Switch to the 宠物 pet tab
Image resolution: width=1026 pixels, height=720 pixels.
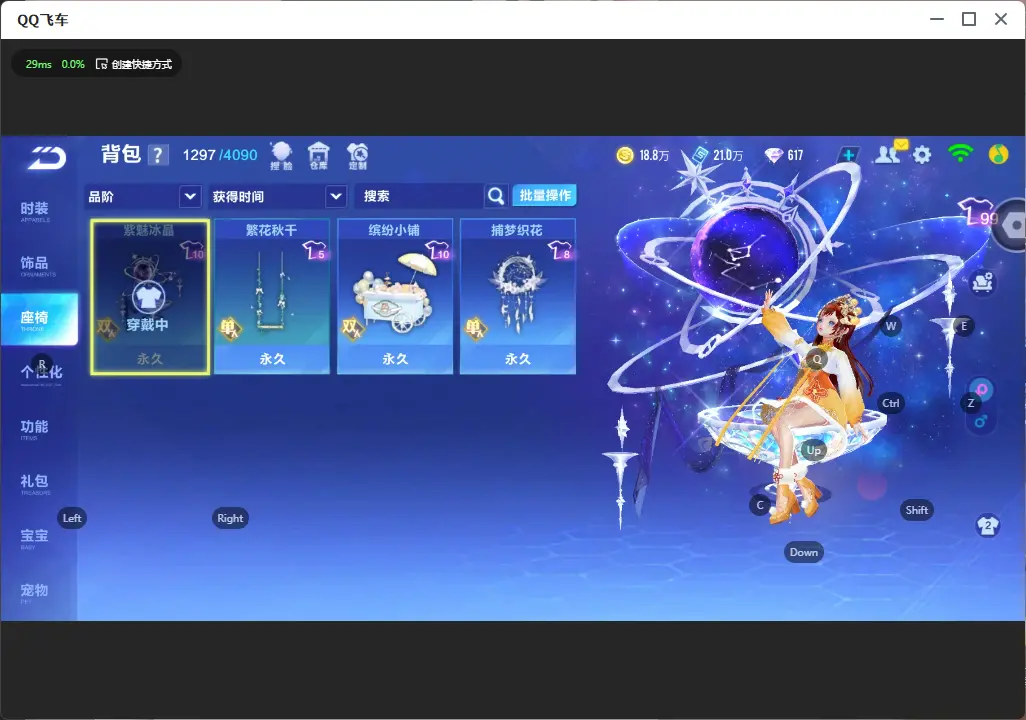point(35,592)
